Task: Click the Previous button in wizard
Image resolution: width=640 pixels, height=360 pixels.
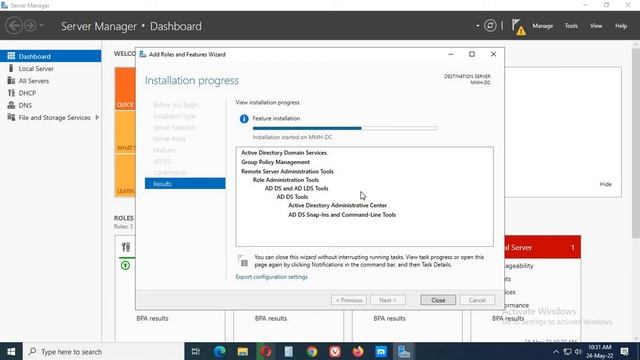Action: (349, 300)
